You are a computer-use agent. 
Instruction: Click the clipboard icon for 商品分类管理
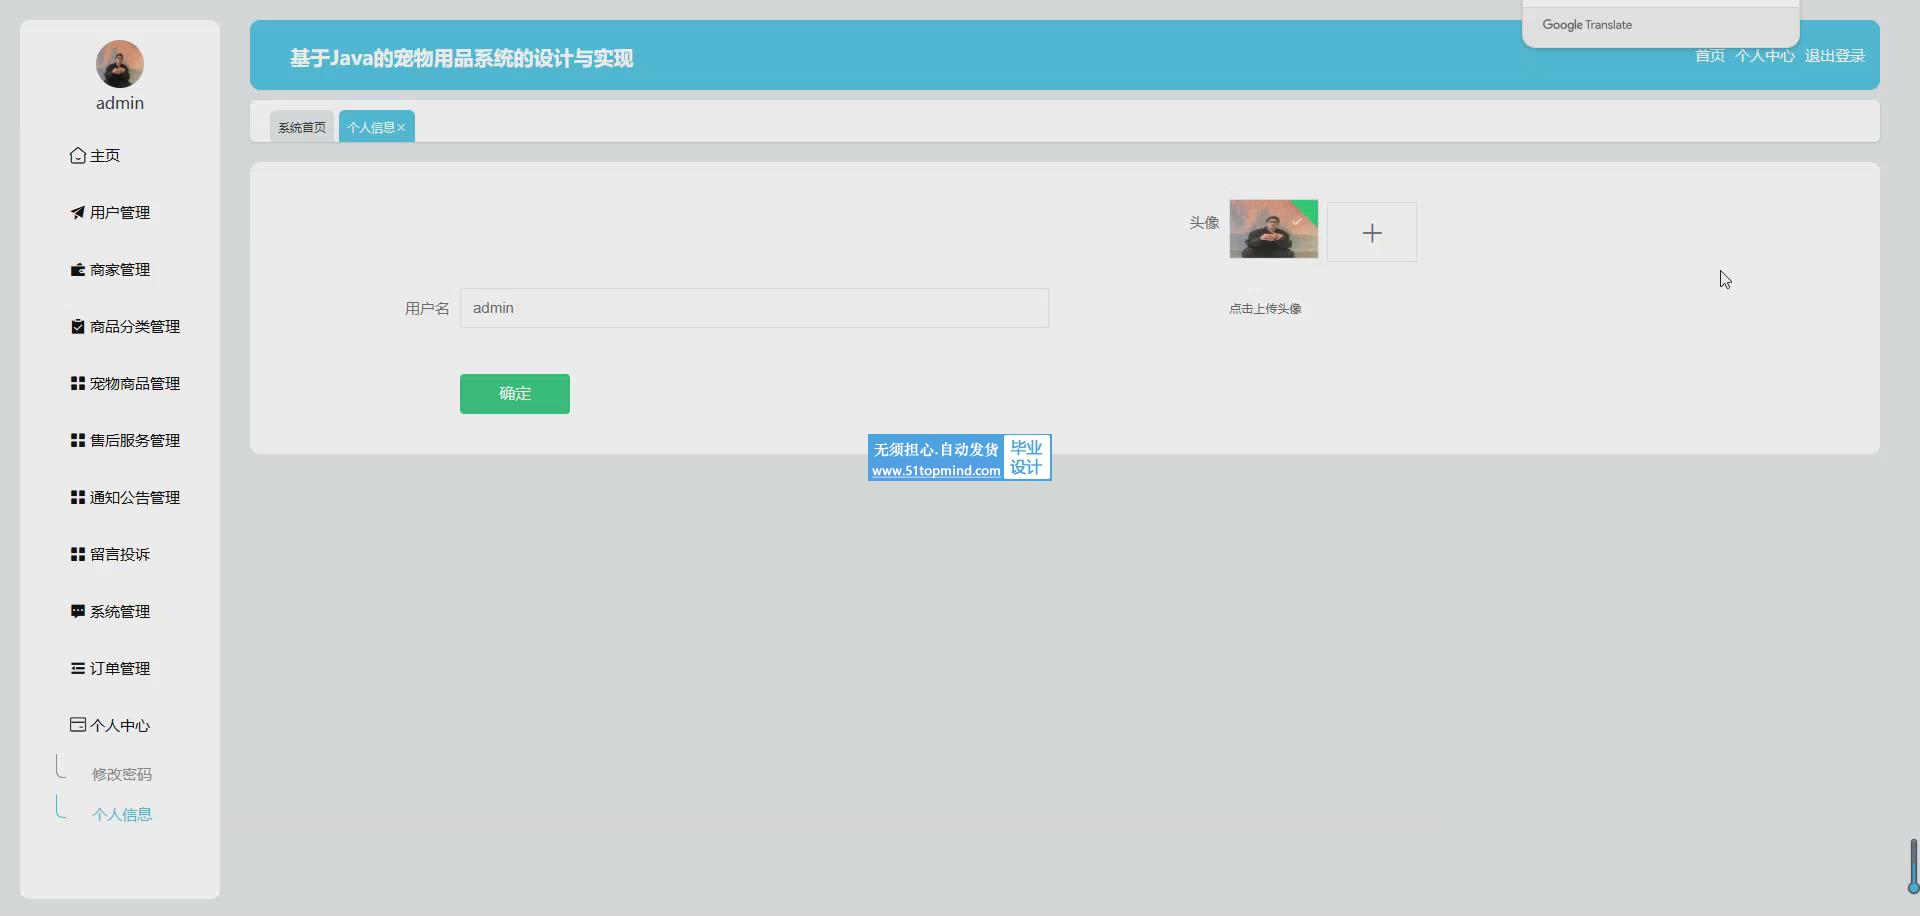coord(77,326)
